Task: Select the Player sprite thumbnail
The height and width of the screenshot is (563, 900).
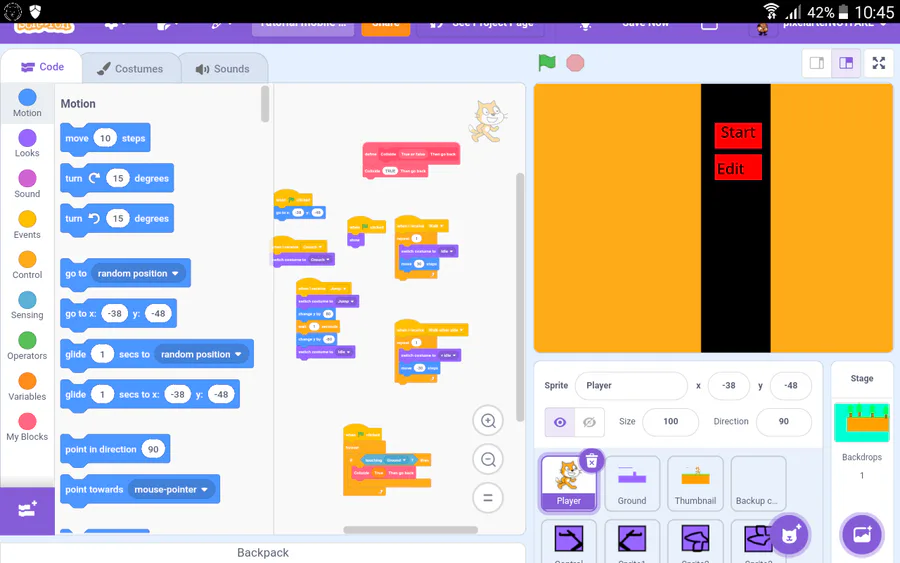Action: click(x=568, y=483)
